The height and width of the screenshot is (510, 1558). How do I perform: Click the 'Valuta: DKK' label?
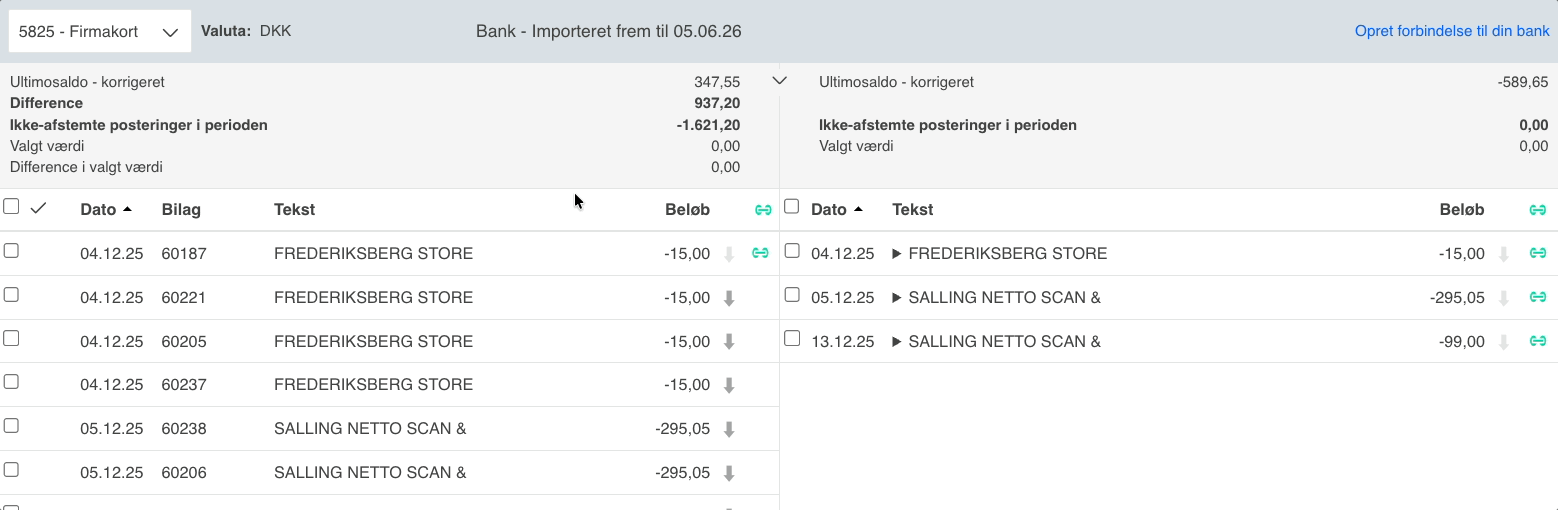246,32
